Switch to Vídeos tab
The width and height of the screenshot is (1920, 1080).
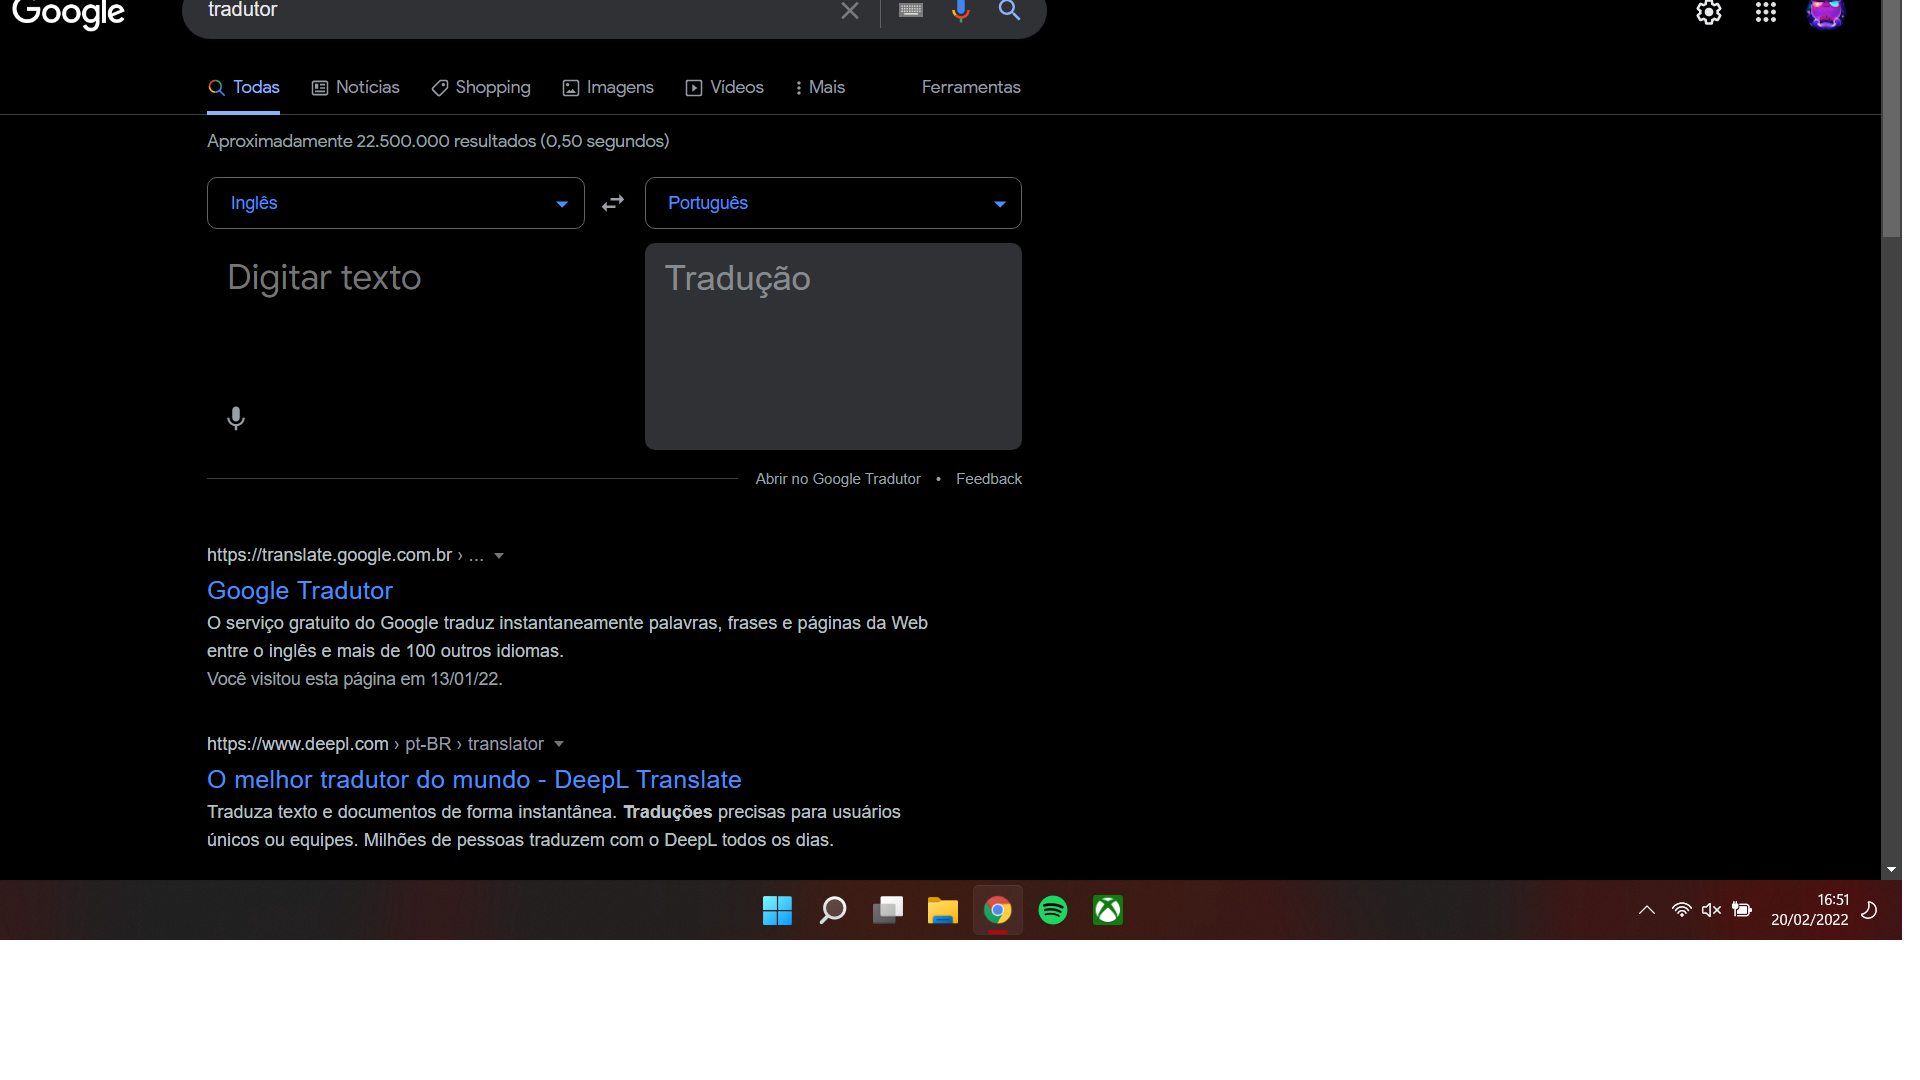point(725,88)
